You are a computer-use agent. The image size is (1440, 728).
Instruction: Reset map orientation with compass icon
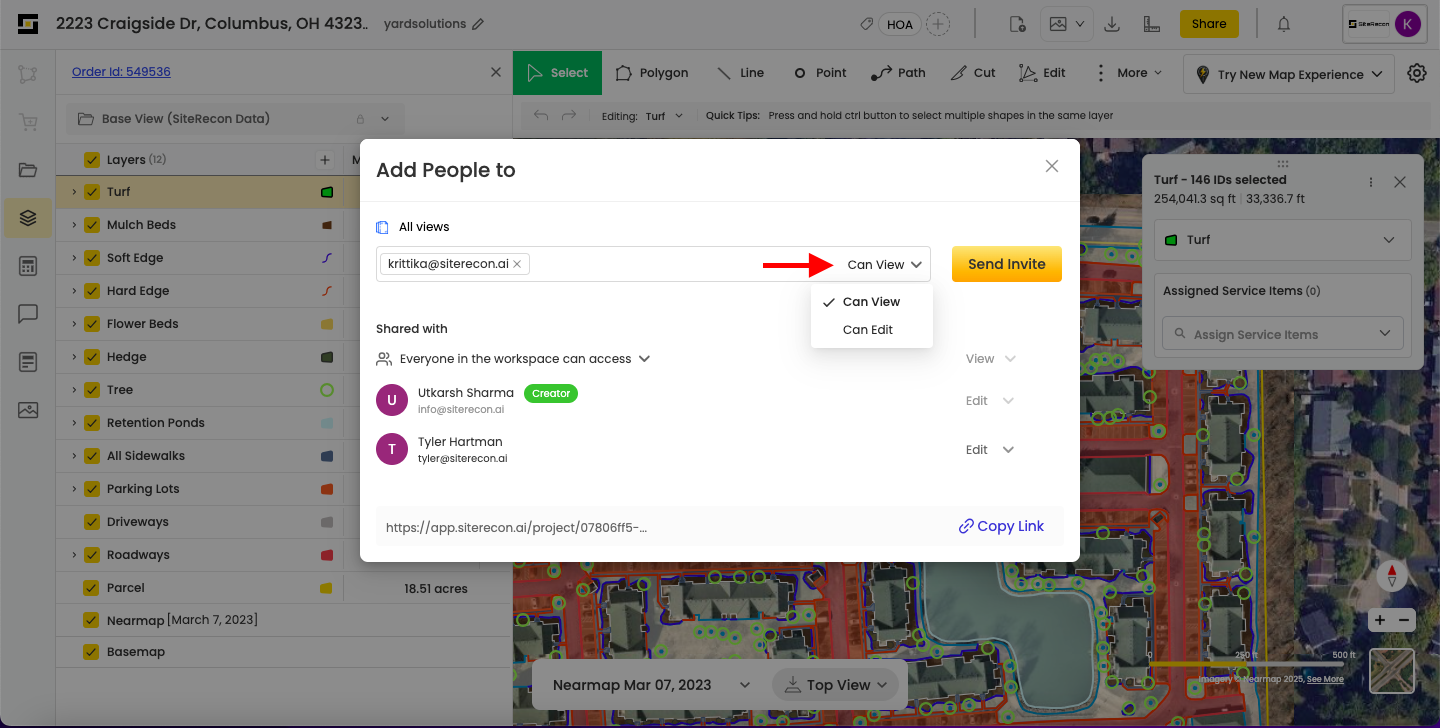click(1392, 575)
